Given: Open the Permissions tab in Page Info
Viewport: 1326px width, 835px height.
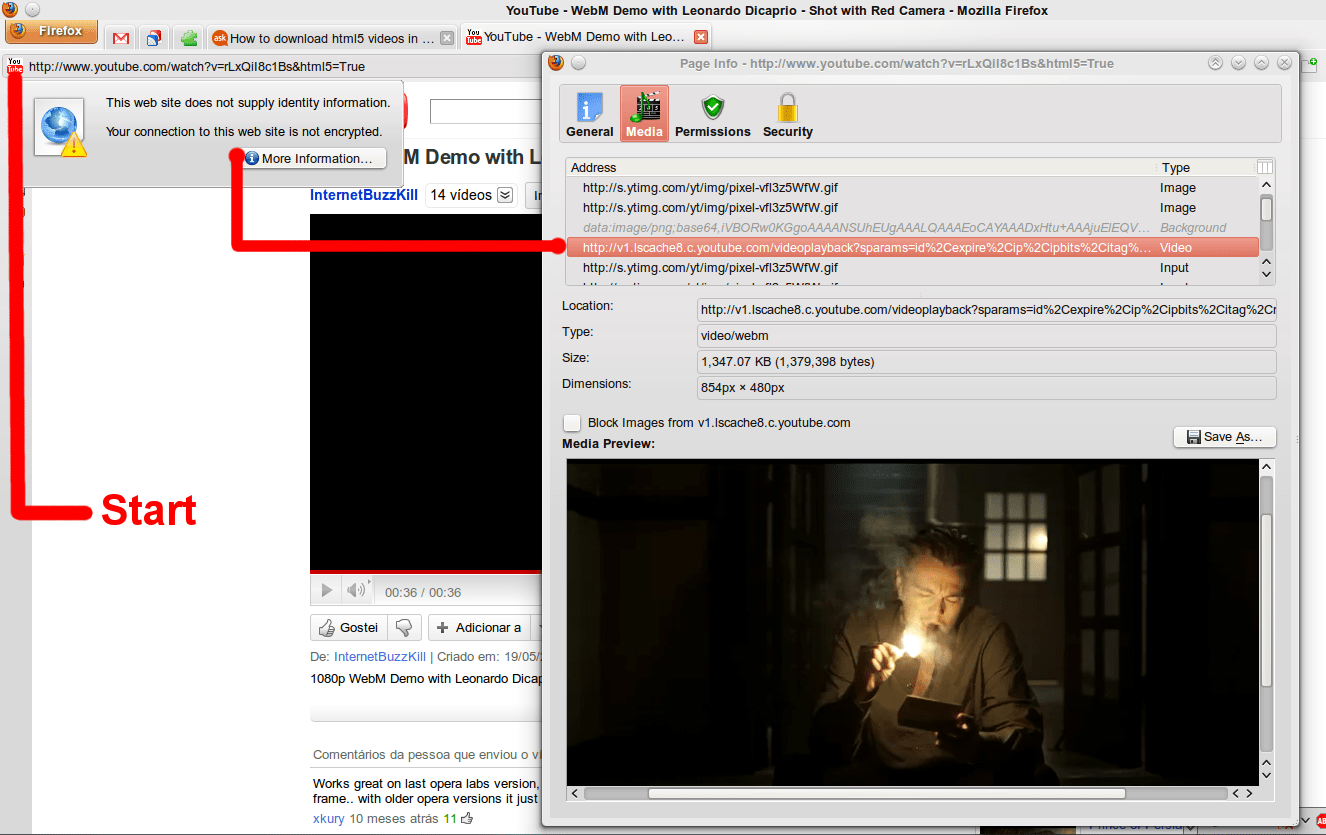Looking at the screenshot, I should pos(713,113).
